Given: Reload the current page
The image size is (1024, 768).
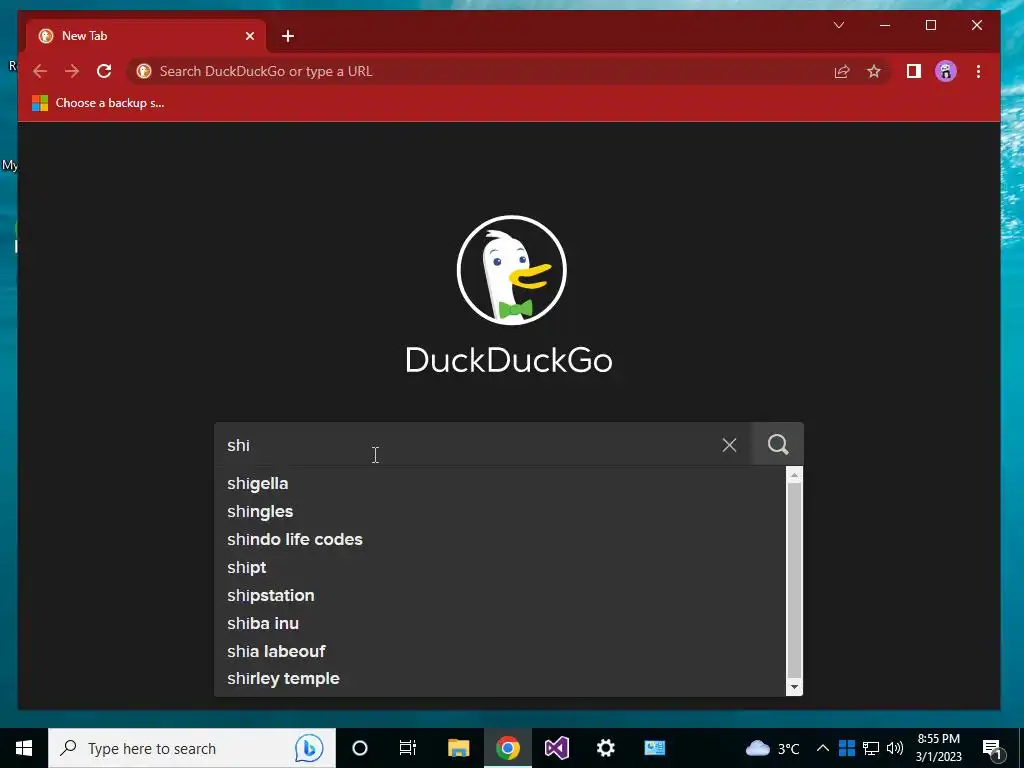Looking at the screenshot, I should coord(104,71).
